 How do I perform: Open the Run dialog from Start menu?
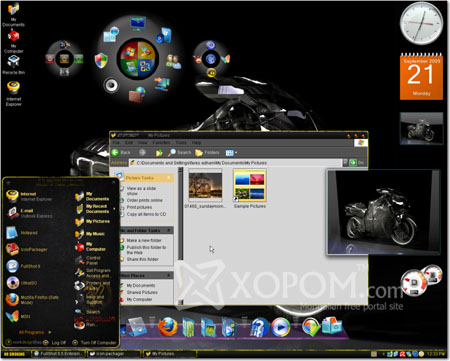(x=86, y=324)
